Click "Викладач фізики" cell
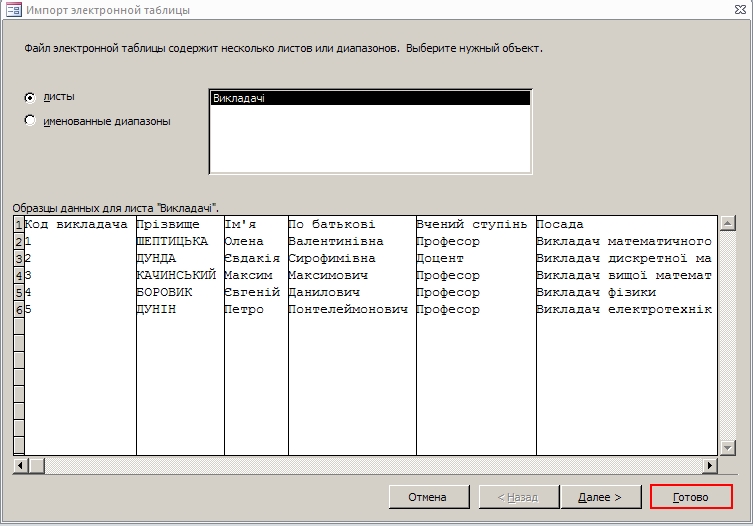The image size is (753, 526). tap(627, 292)
